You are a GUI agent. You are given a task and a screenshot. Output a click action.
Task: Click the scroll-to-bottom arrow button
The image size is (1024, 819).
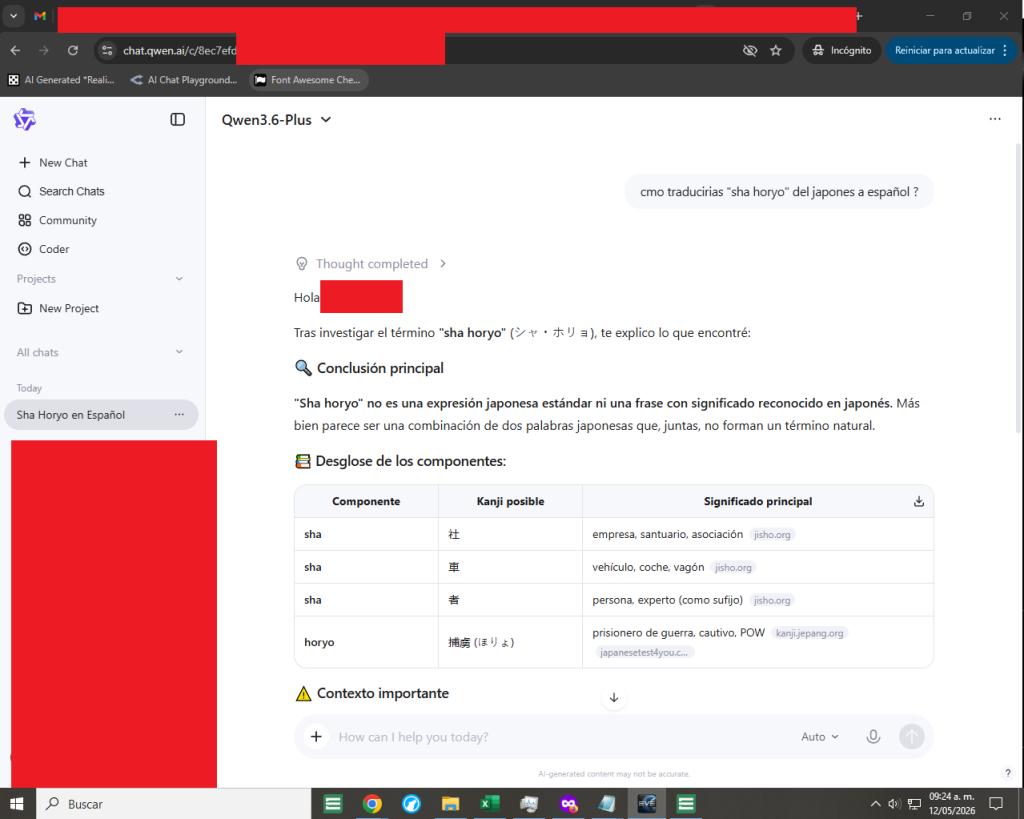614,698
